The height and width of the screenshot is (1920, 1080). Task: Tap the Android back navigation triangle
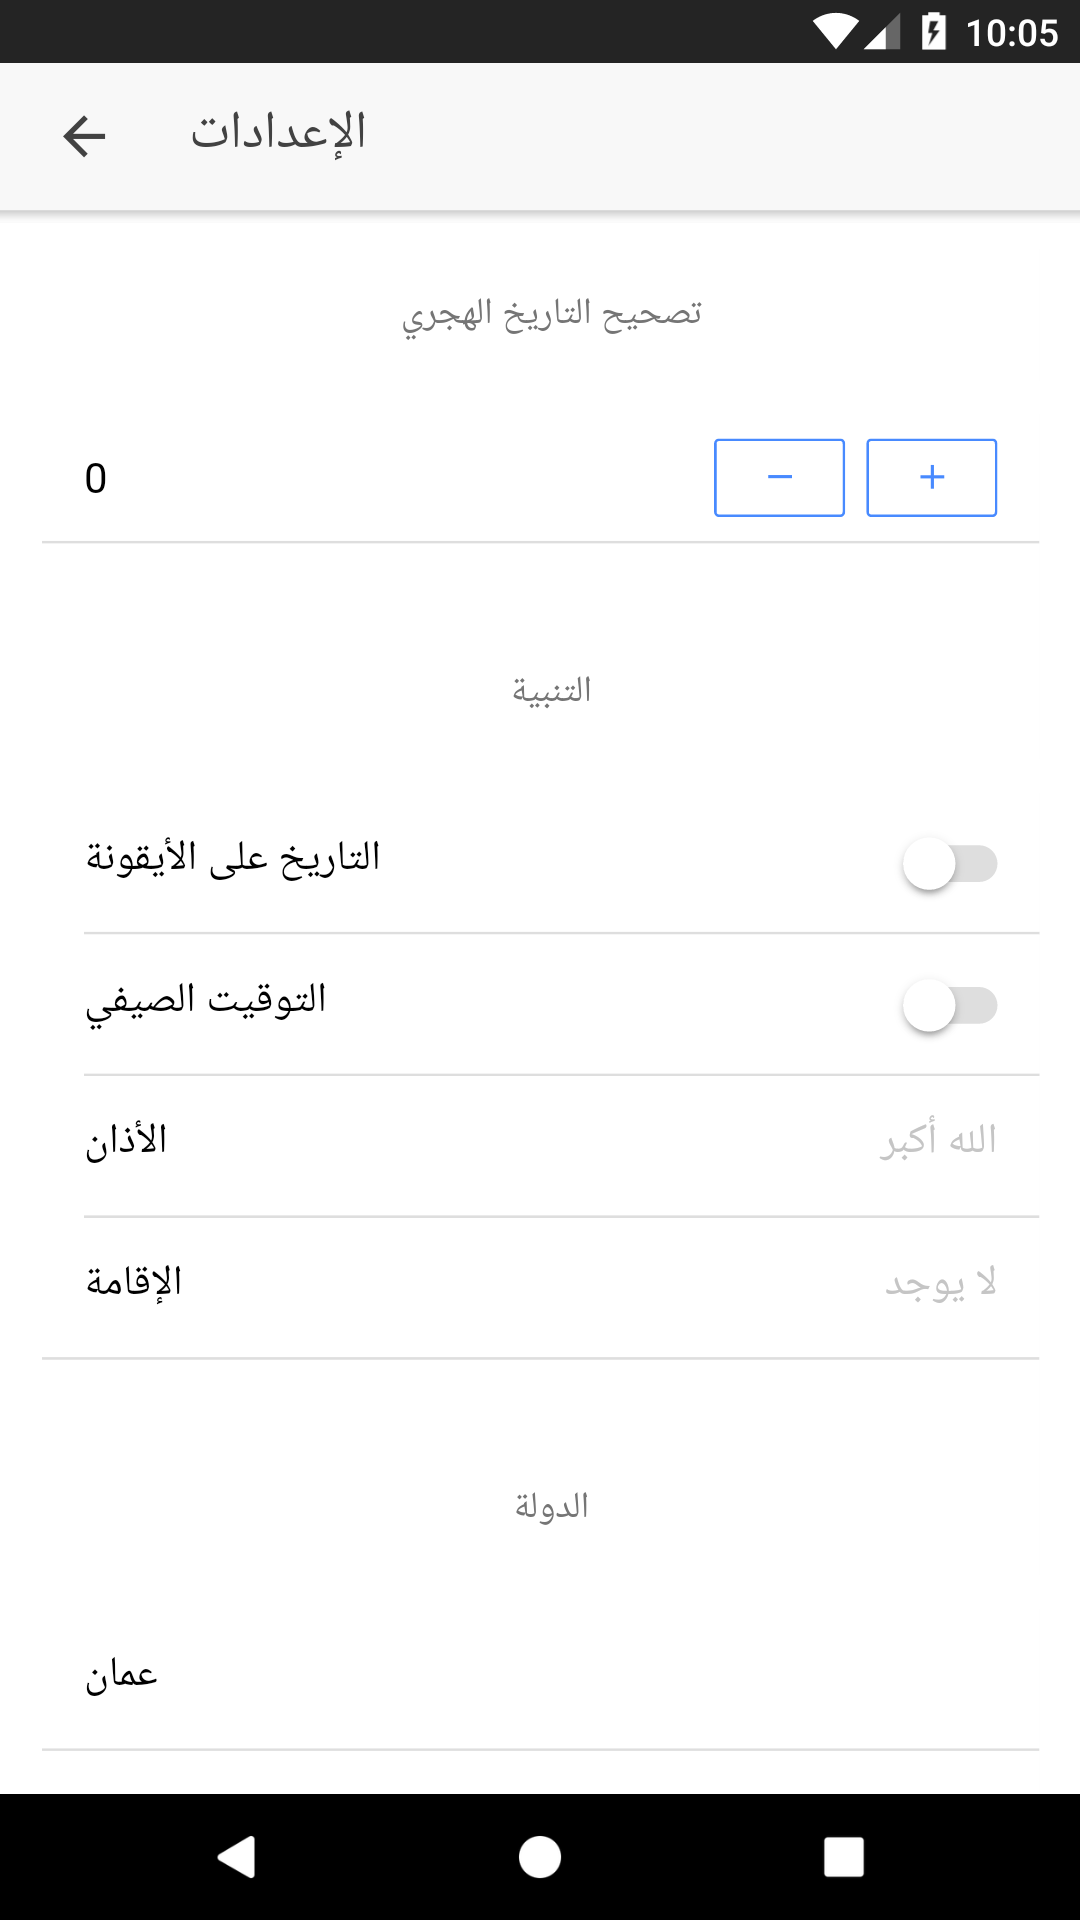point(237,1857)
